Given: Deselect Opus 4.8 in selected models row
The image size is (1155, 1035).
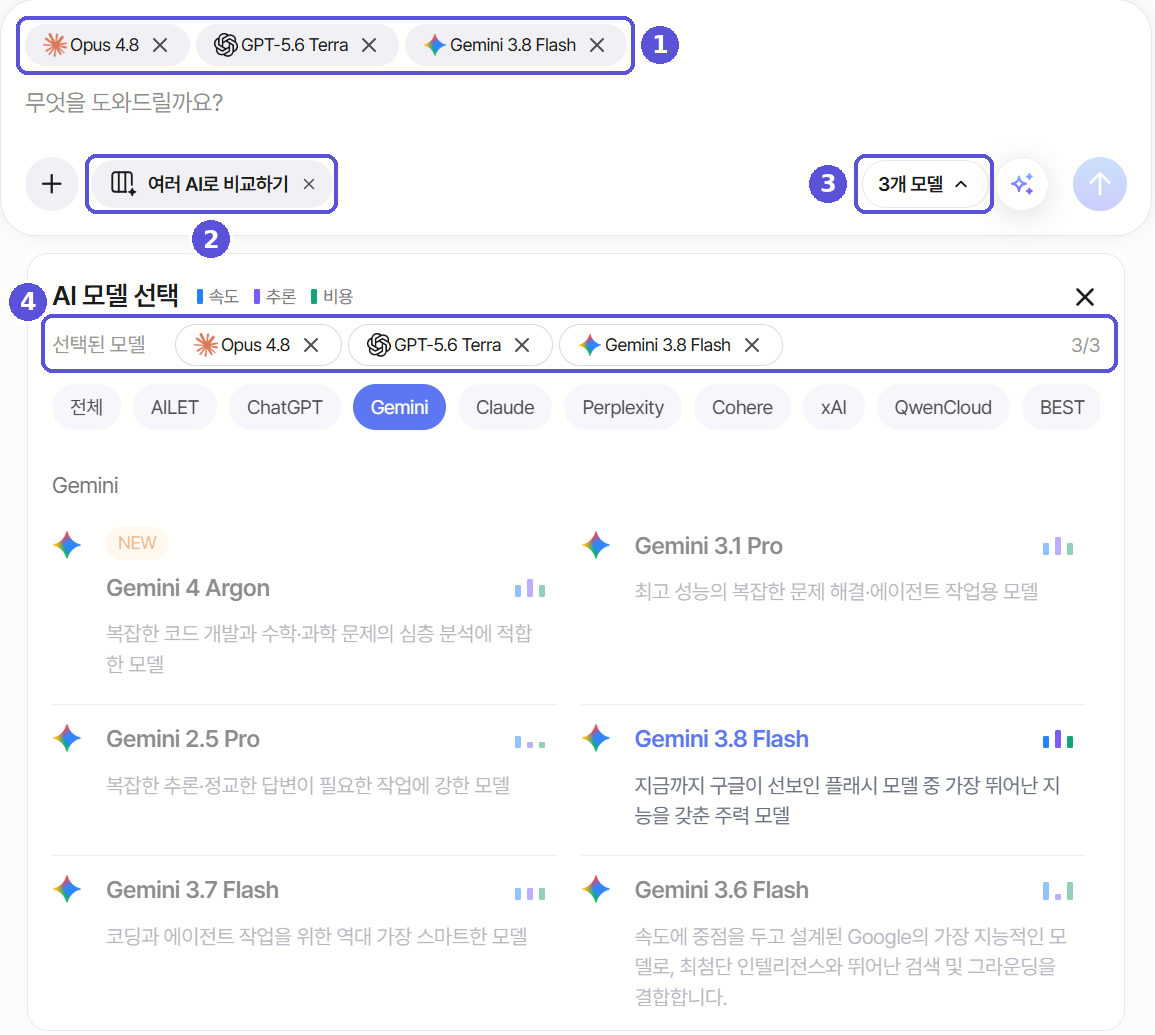Looking at the screenshot, I should 312,345.
